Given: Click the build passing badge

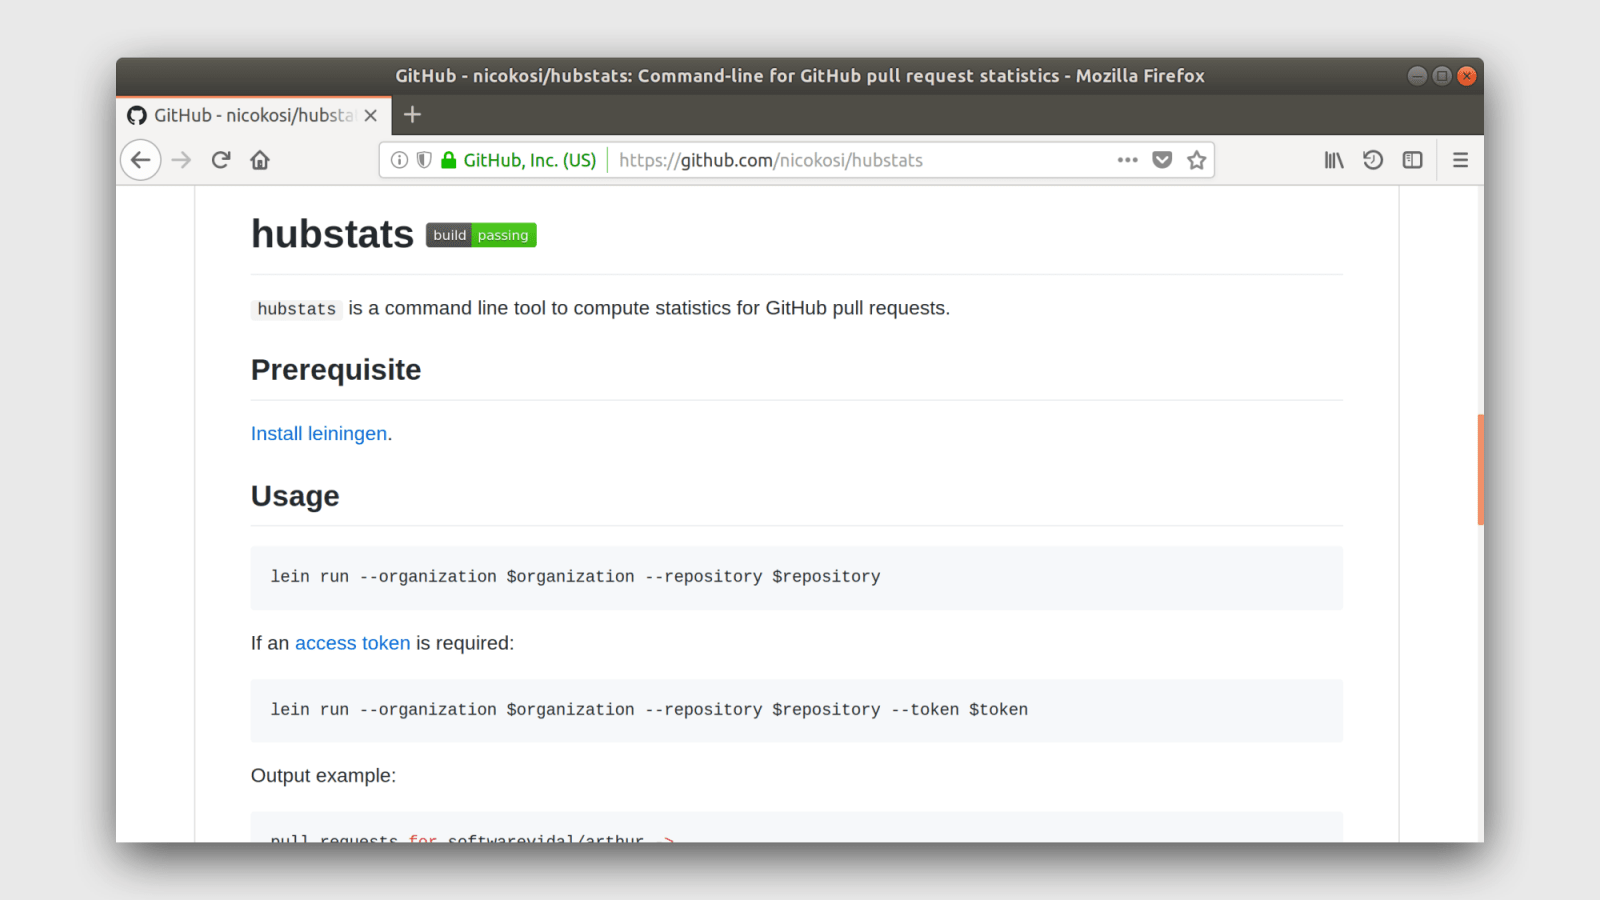Looking at the screenshot, I should tap(481, 235).
